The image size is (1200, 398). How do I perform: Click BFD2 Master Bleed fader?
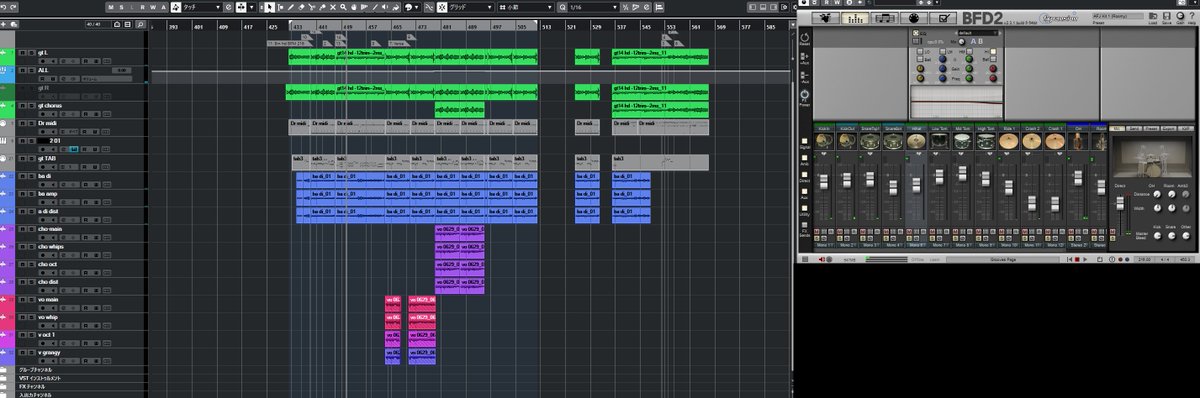(x=1120, y=203)
